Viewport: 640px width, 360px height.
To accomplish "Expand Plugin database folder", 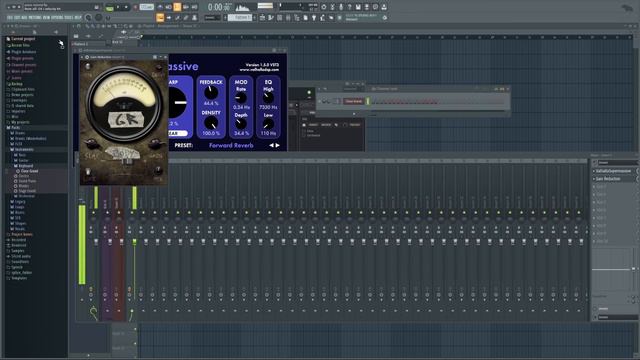I will (24, 52).
